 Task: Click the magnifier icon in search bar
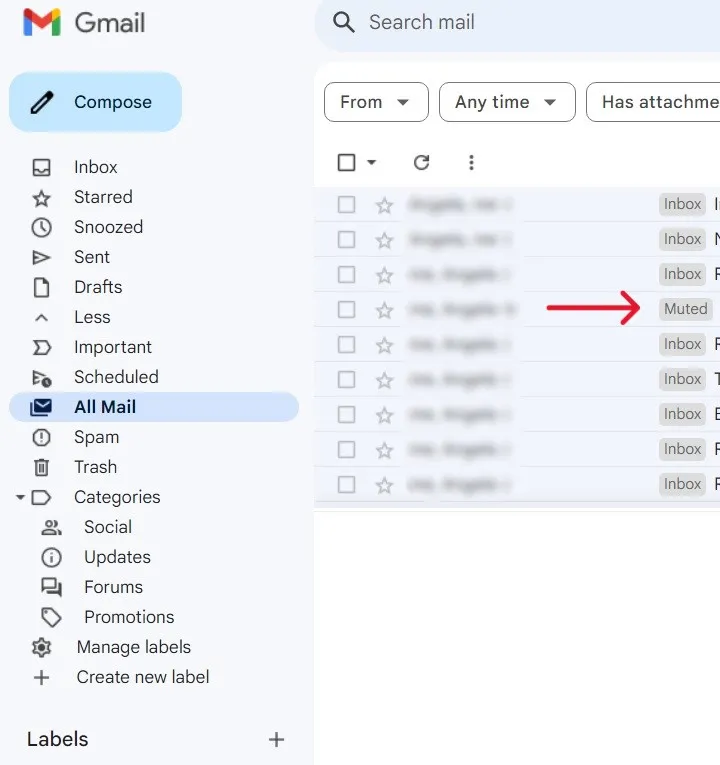click(x=344, y=23)
